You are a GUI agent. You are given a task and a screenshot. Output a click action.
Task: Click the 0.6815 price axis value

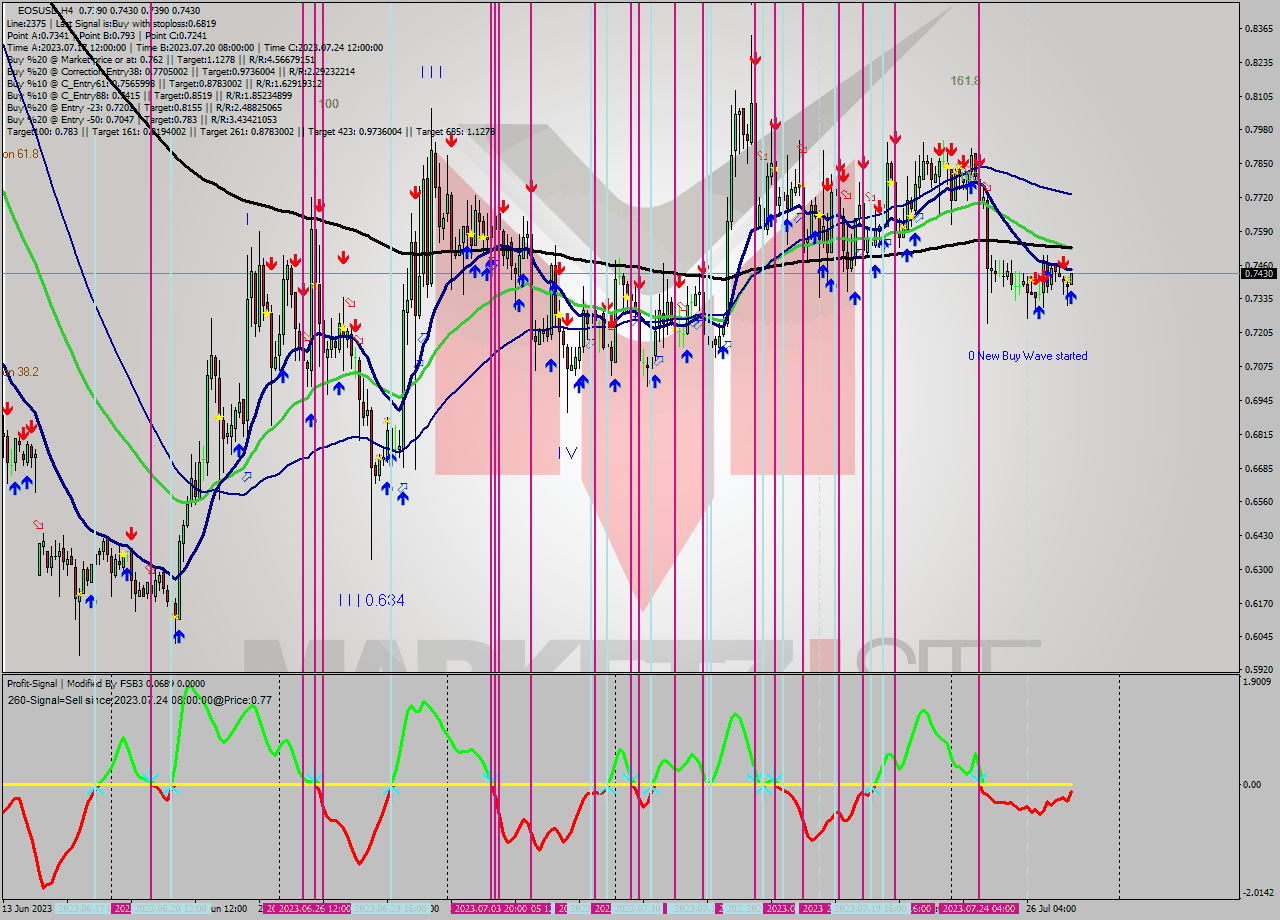(1258, 435)
